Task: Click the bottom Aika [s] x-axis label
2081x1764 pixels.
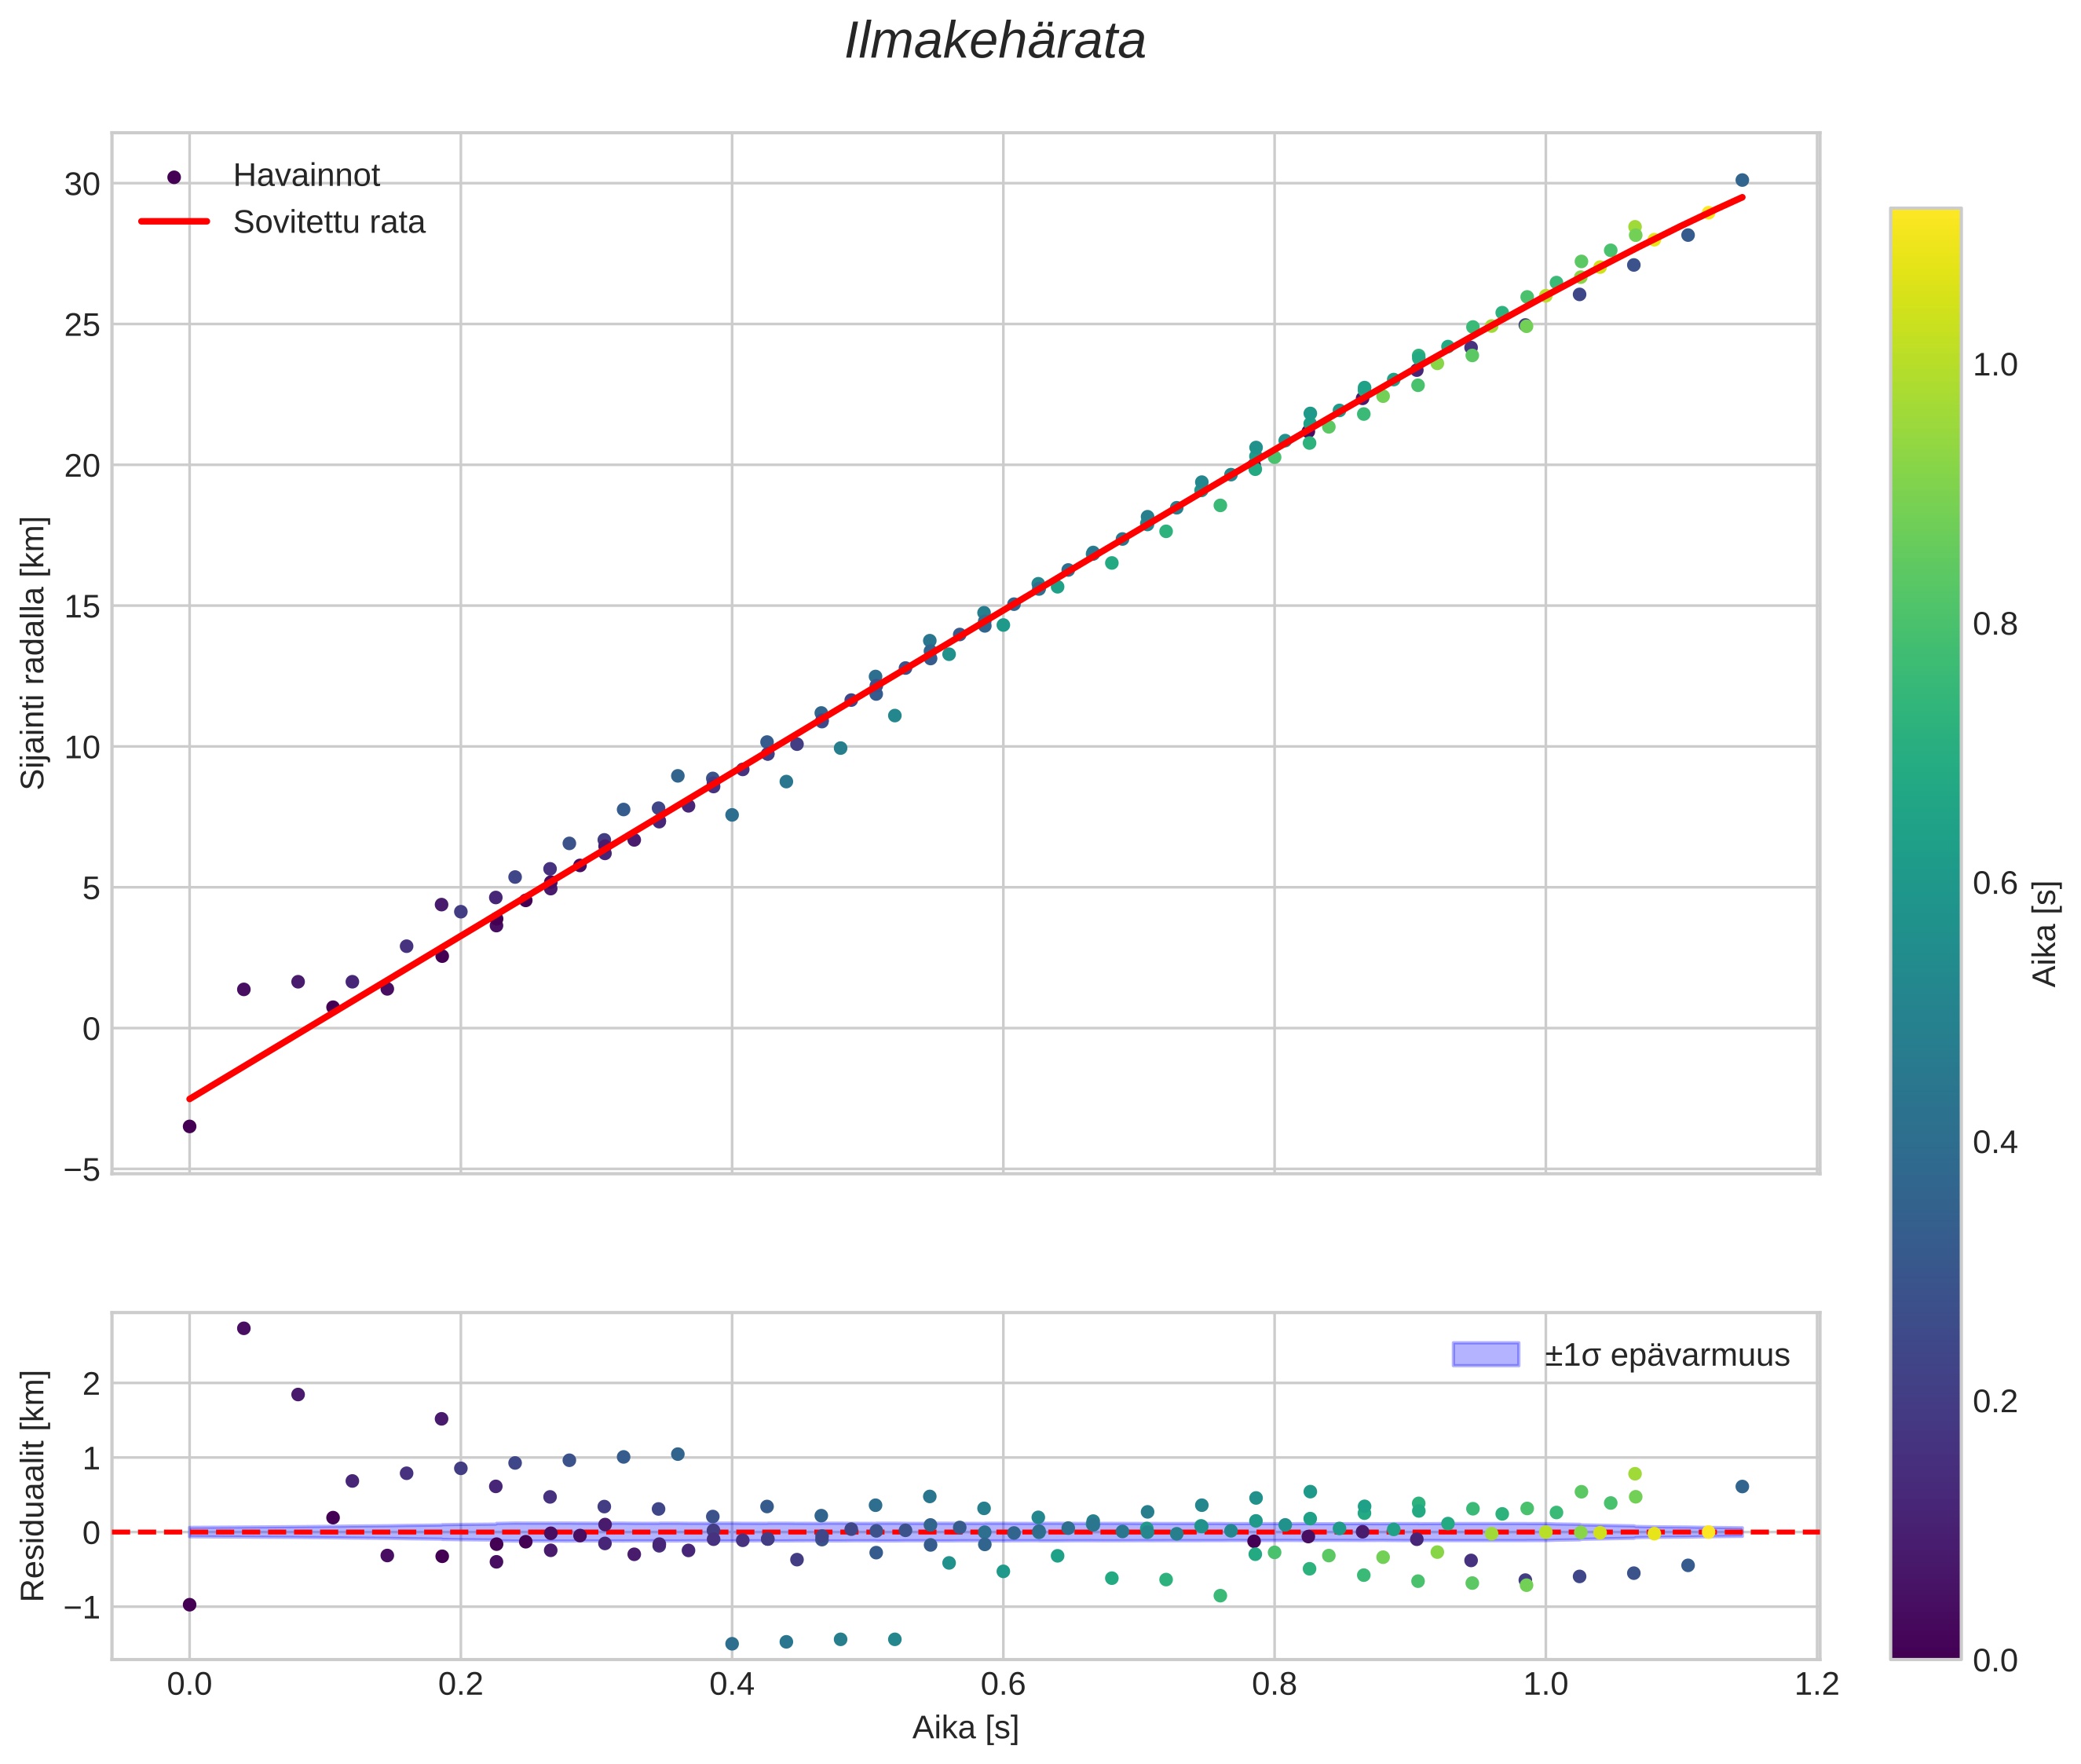Action: click(965, 1727)
